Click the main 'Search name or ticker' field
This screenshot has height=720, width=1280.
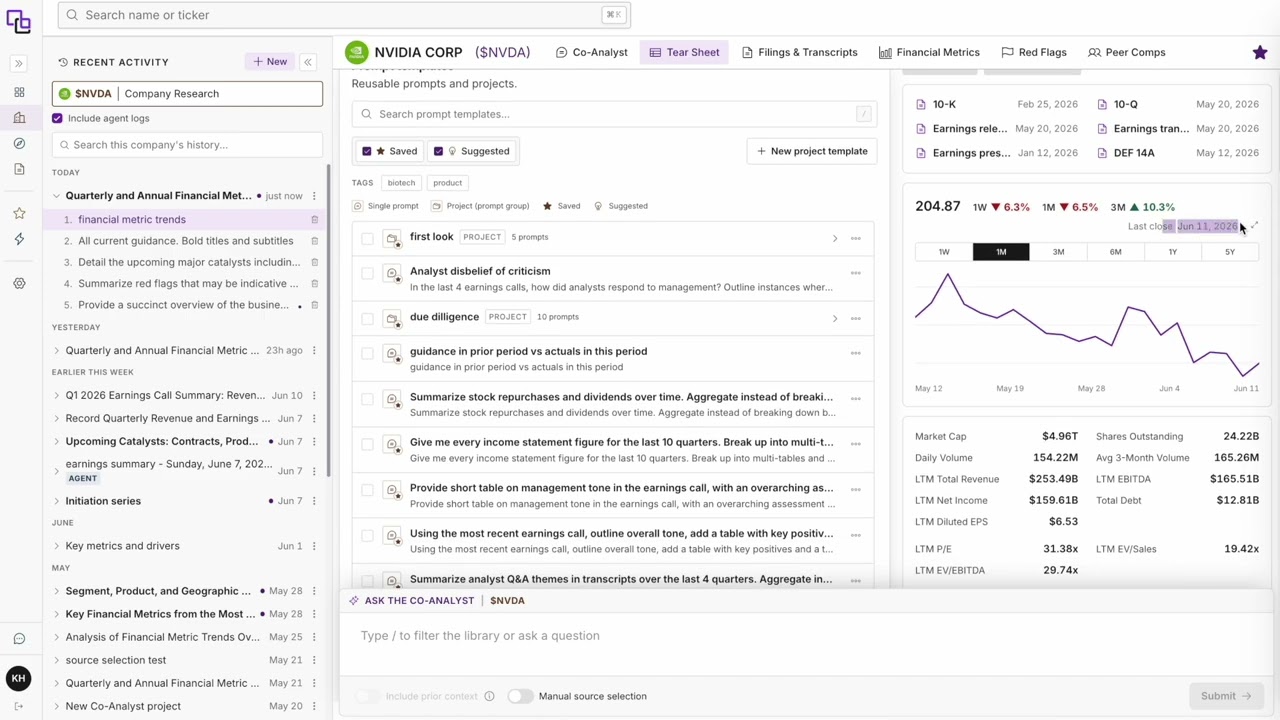(344, 15)
